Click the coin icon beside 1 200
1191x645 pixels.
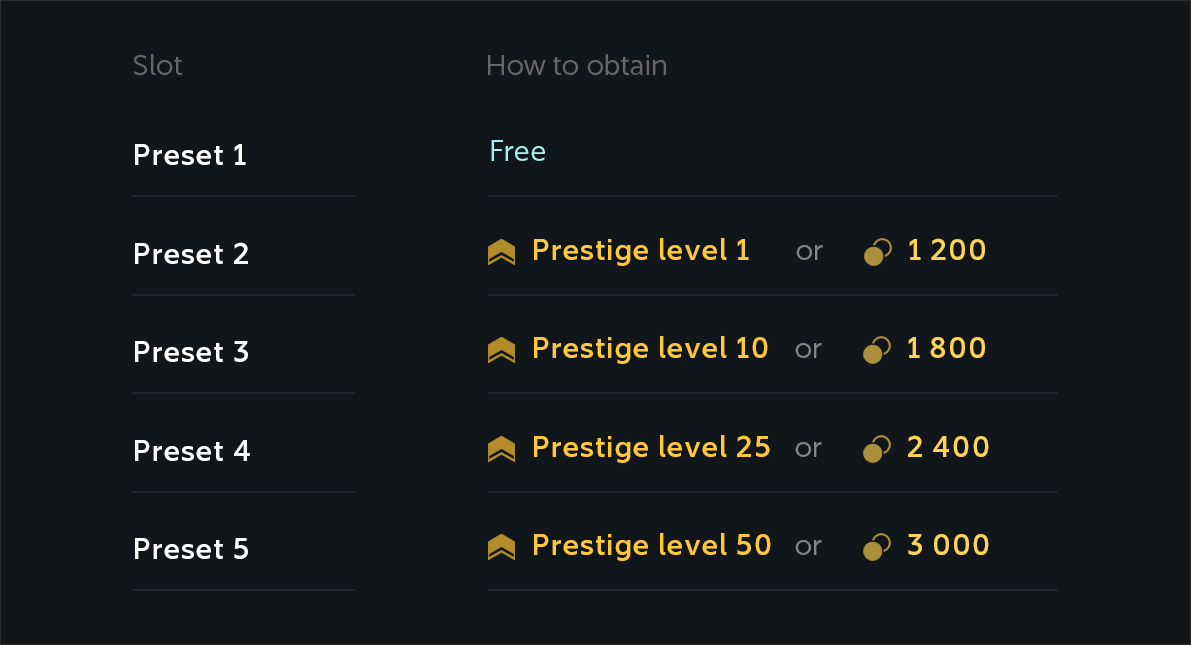[x=876, y=252]
